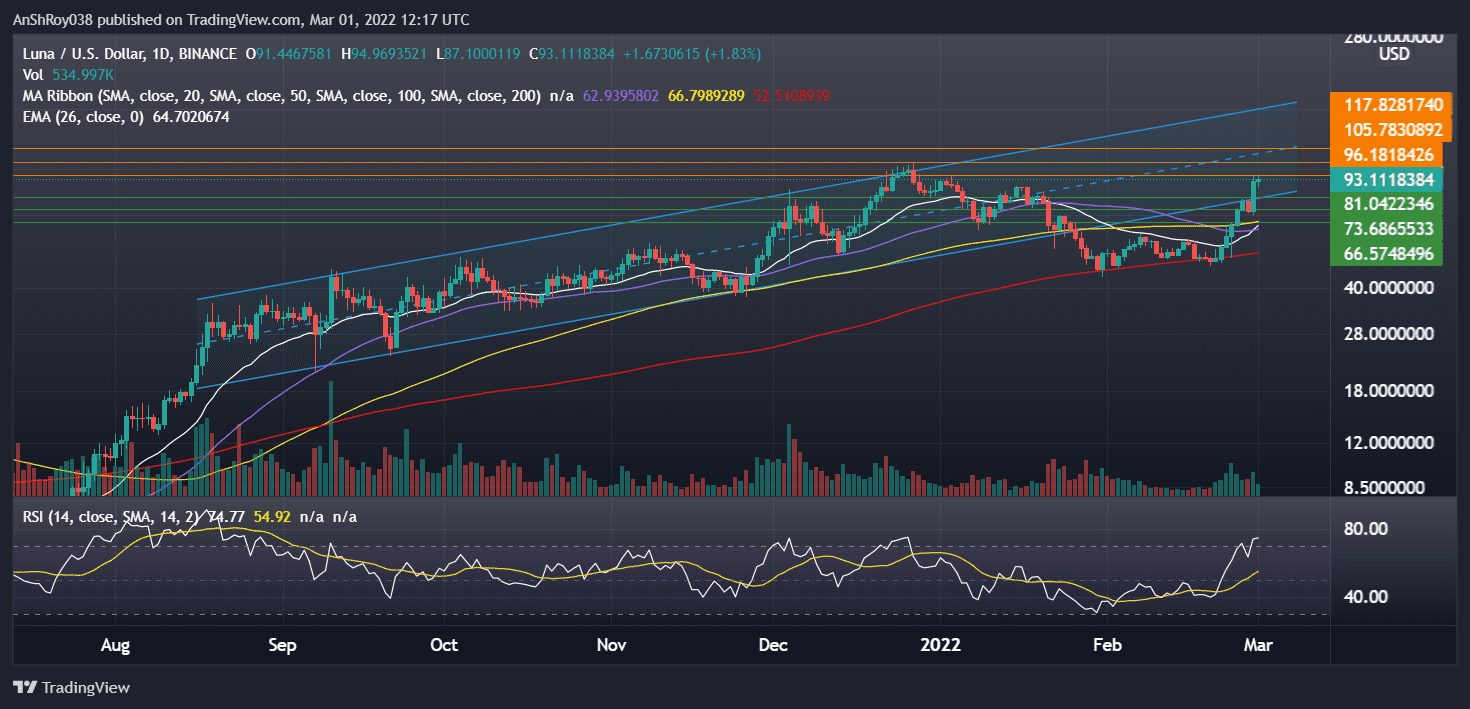Image resolution: width=1470 pixels, height=709 pixels.
Task: Click the Aug label on the time axis
Action: click(x=115, y=645)
